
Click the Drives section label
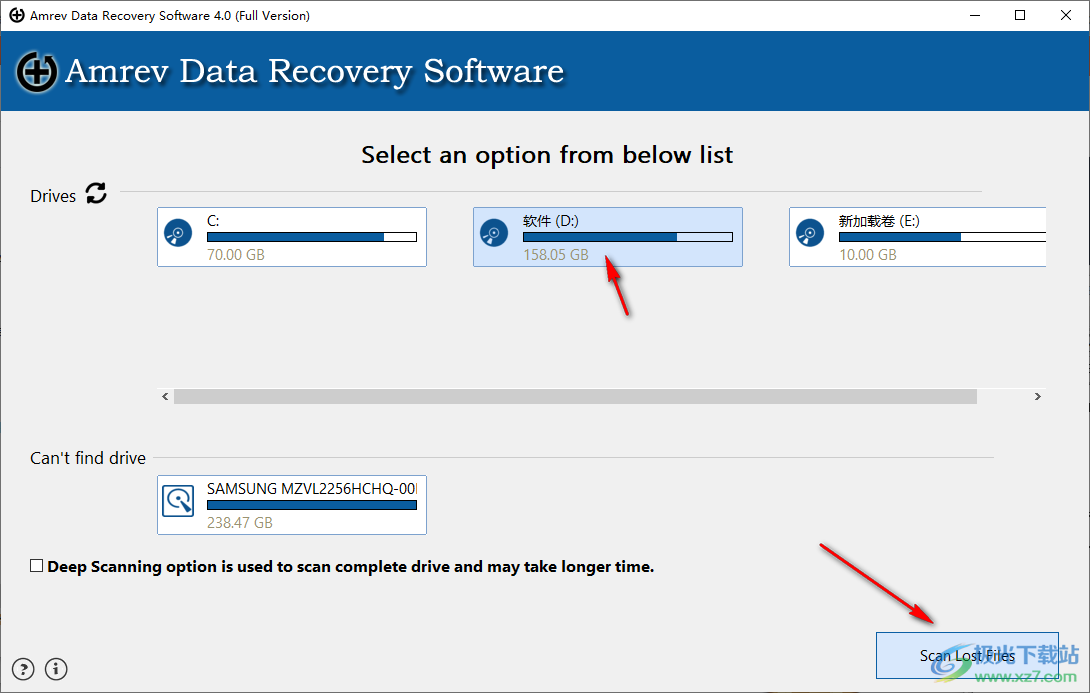coord(53,195)
